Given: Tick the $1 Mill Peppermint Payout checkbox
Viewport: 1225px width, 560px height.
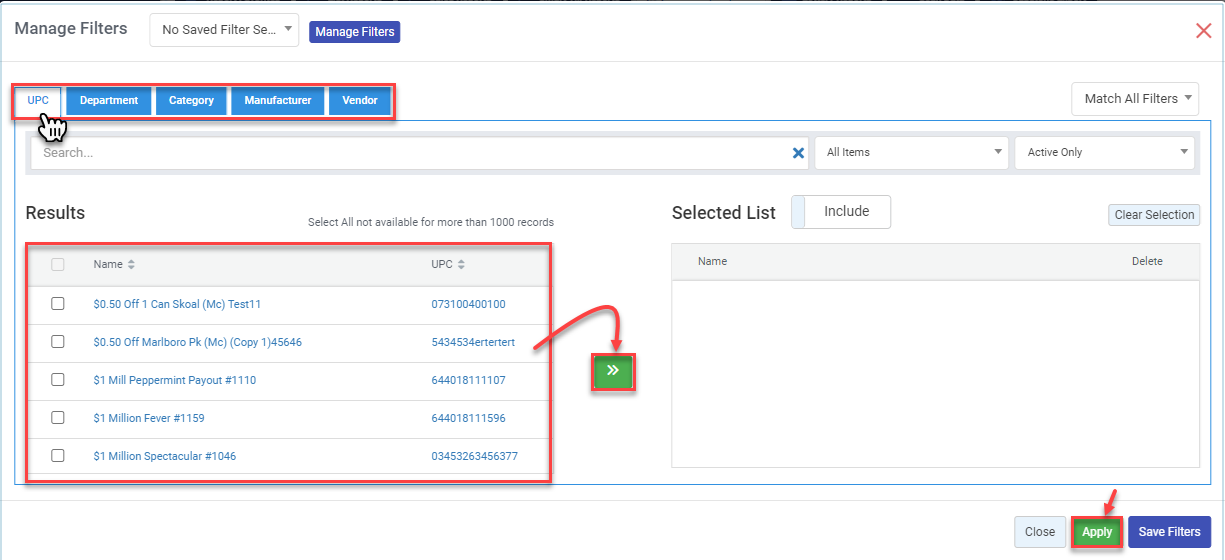Looking at the screenshot, I should [58, 380].
